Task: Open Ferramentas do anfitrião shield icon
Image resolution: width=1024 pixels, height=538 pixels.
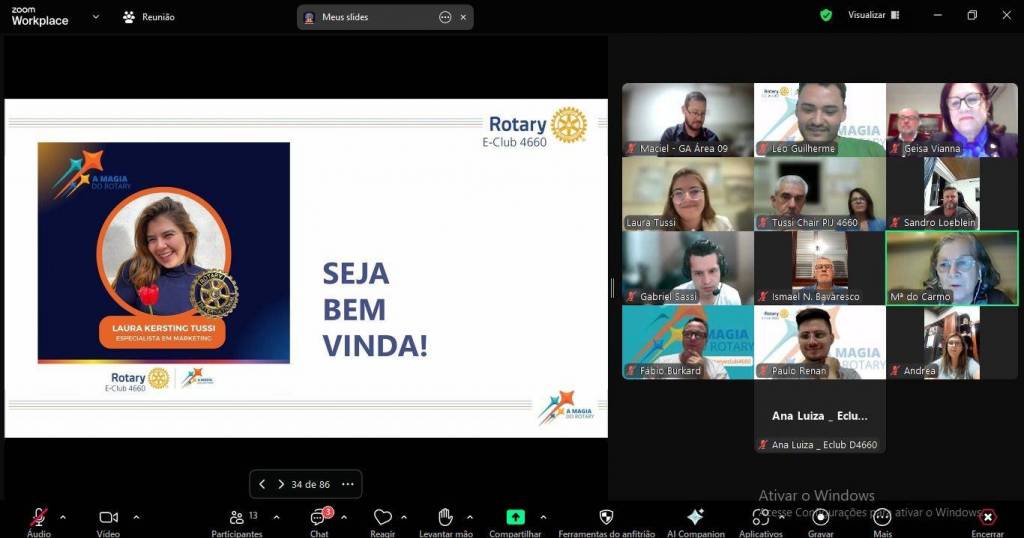Action: click(x=606, y=518)
